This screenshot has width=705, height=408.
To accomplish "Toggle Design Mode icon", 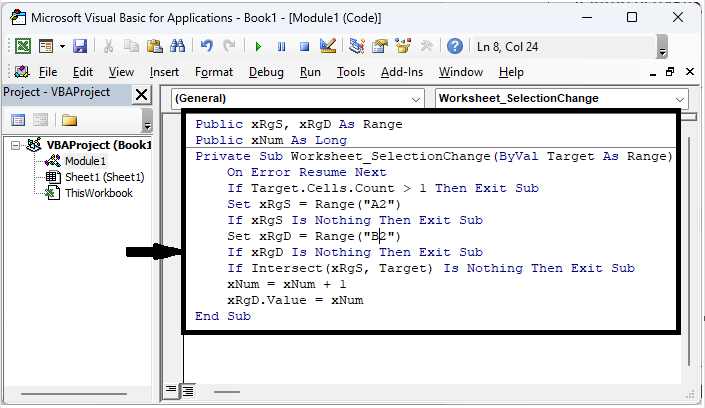I will coord(328,46).
